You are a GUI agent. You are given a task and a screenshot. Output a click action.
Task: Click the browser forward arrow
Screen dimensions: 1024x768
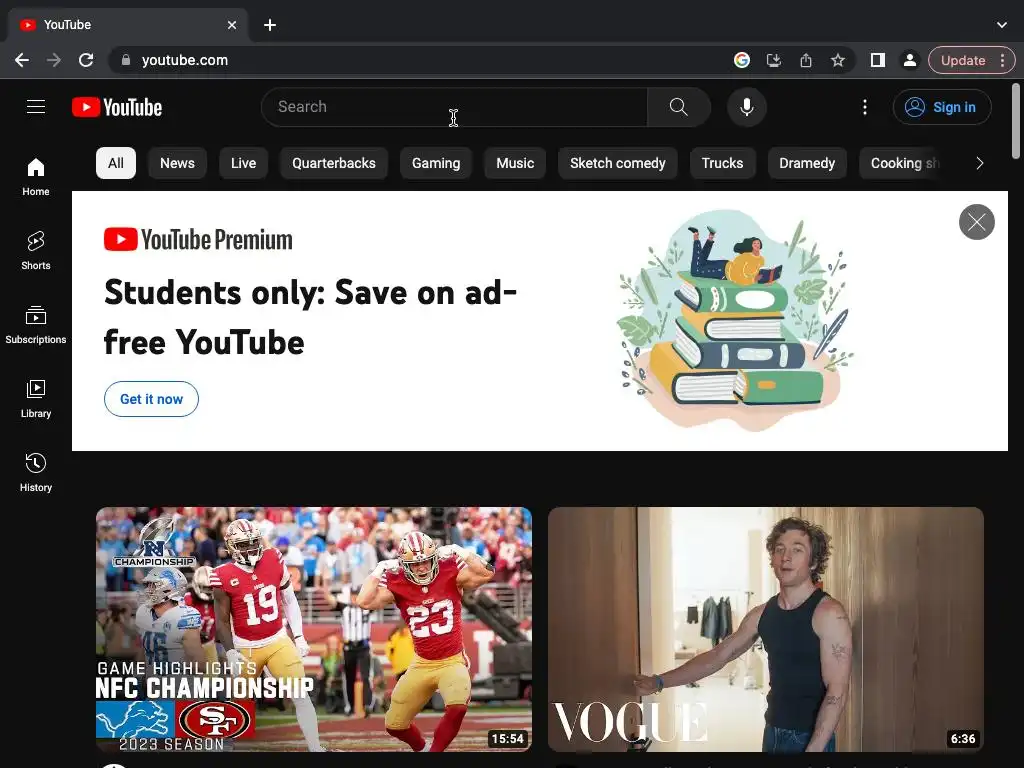click(54, 60)
